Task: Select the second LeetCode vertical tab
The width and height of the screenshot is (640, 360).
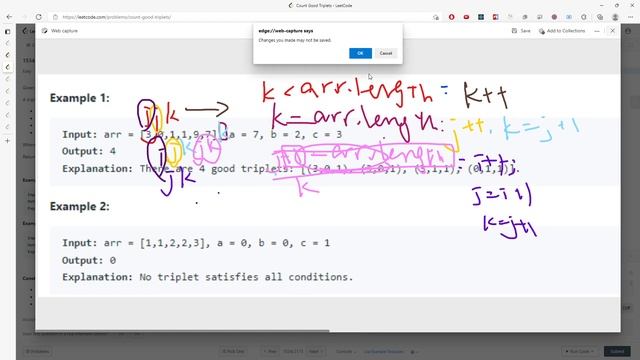Action: click(x=7, y=55)
